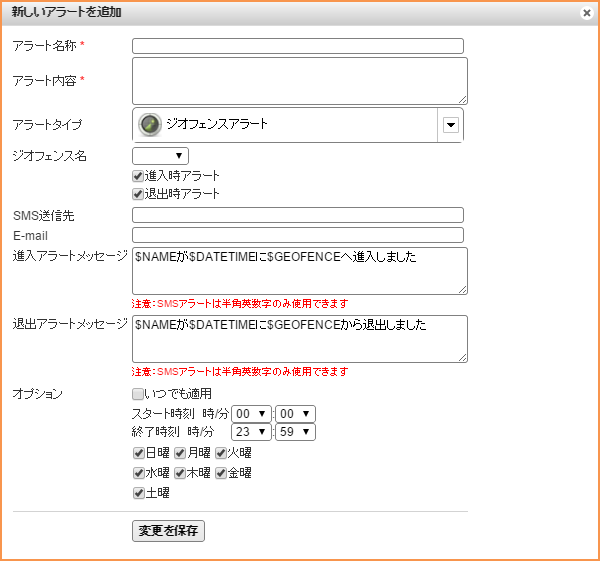Screen dimensions: 600x561
Task: Toggle the 退出時アラート checkbox
Action: tap(139, 193)
